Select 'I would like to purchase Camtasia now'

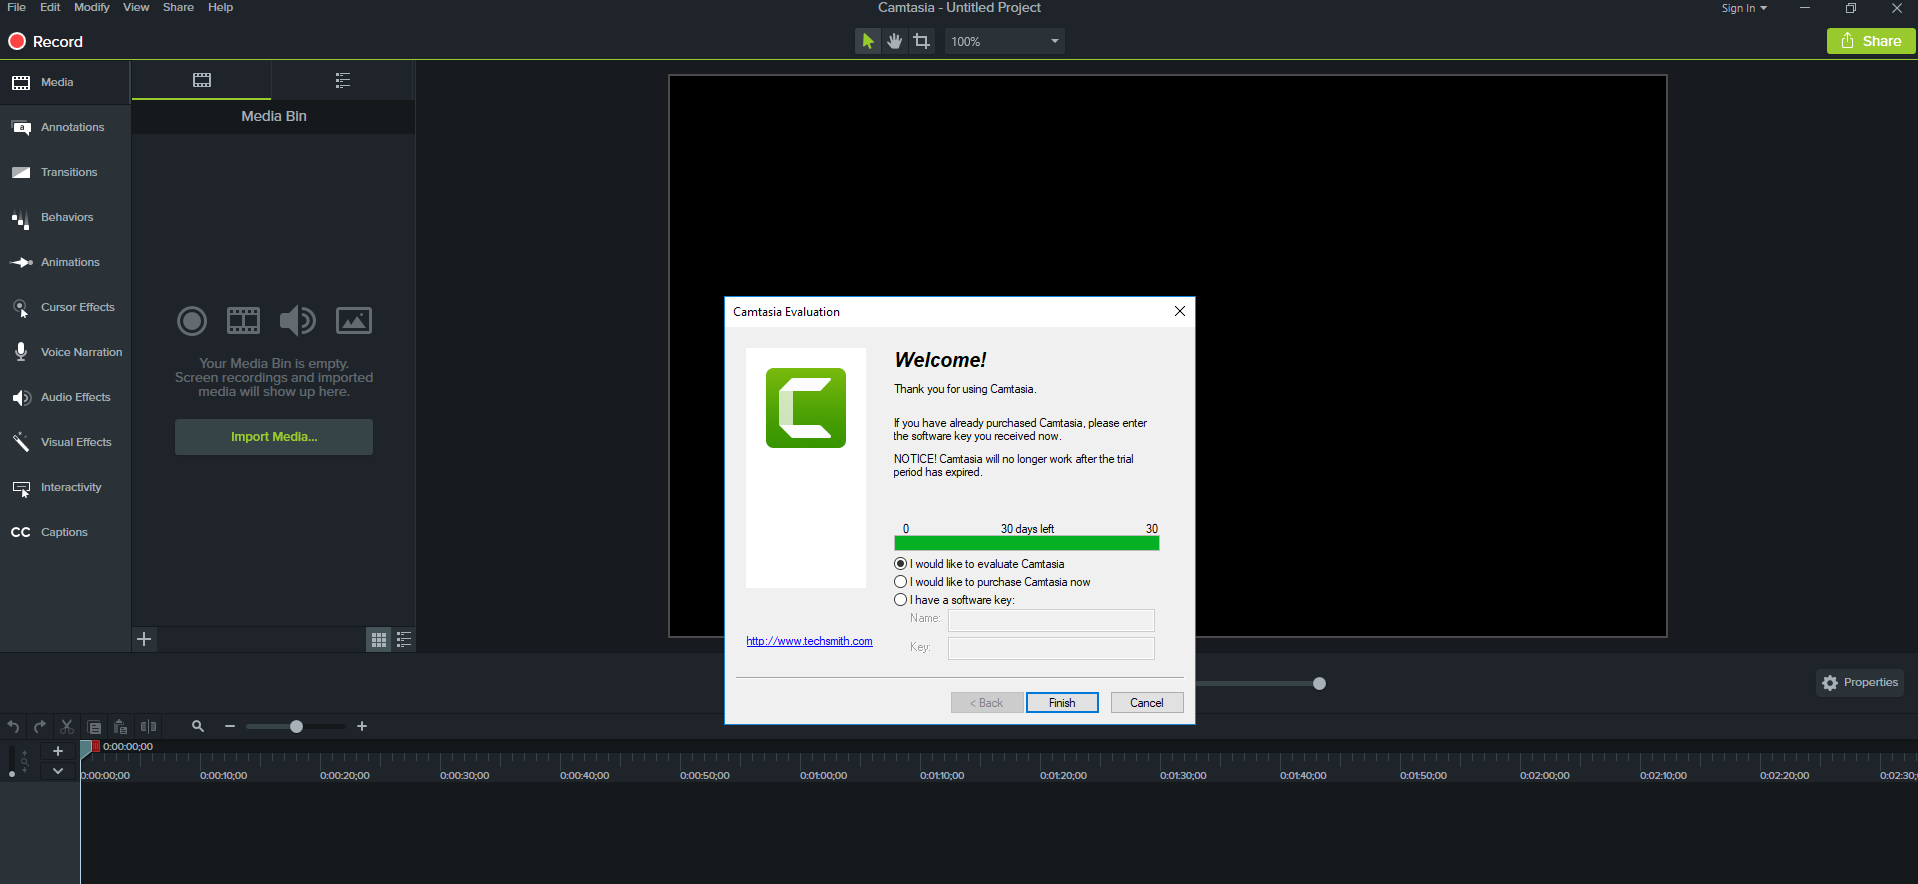point(993,582)
